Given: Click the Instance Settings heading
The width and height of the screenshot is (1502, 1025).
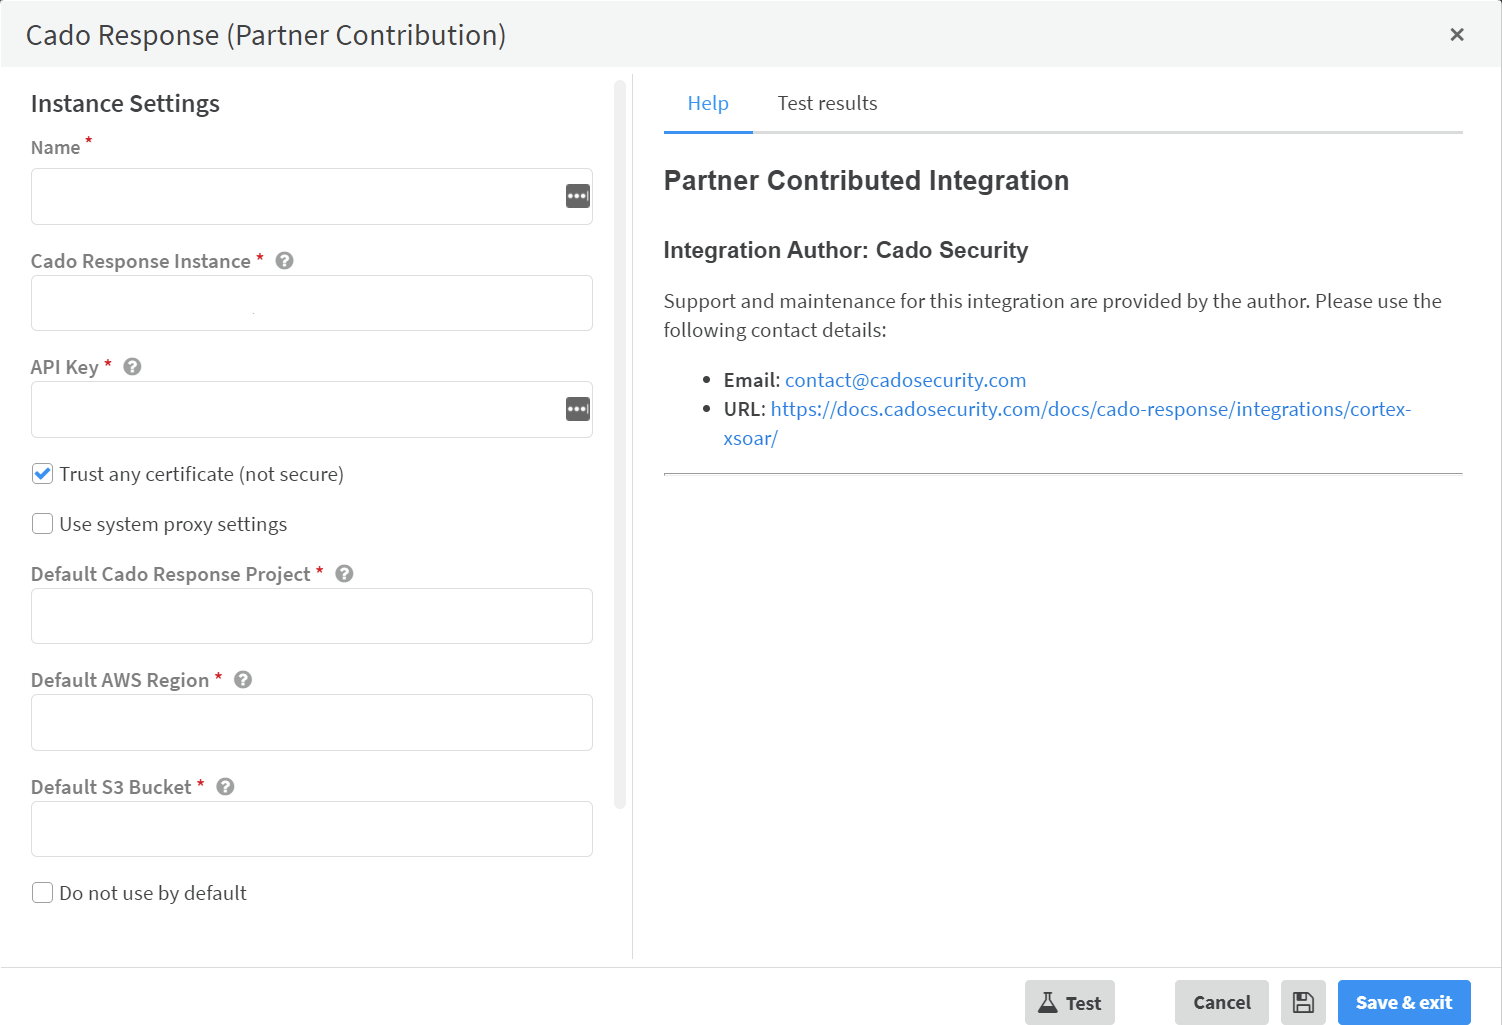Looking at the screenshot, I should [x=125, y=104].
